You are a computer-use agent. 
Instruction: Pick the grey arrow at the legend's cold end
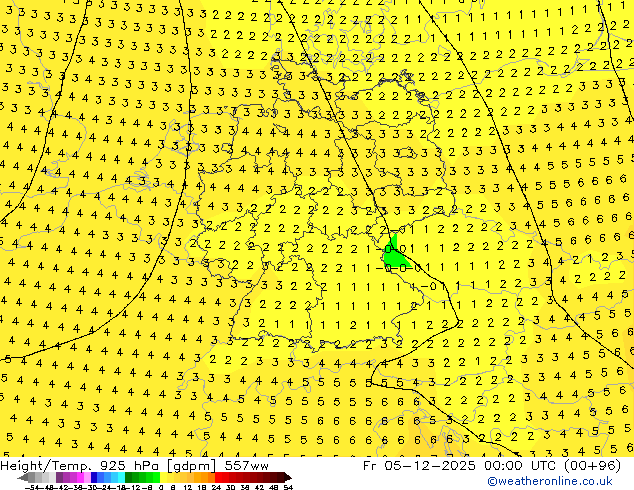coord(23,477)
